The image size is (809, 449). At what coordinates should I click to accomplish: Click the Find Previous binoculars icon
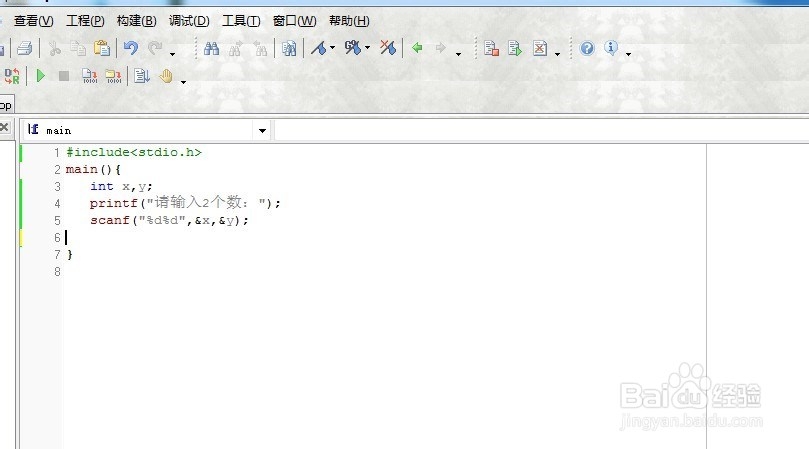pyautogui.click(x=261, y=49)
